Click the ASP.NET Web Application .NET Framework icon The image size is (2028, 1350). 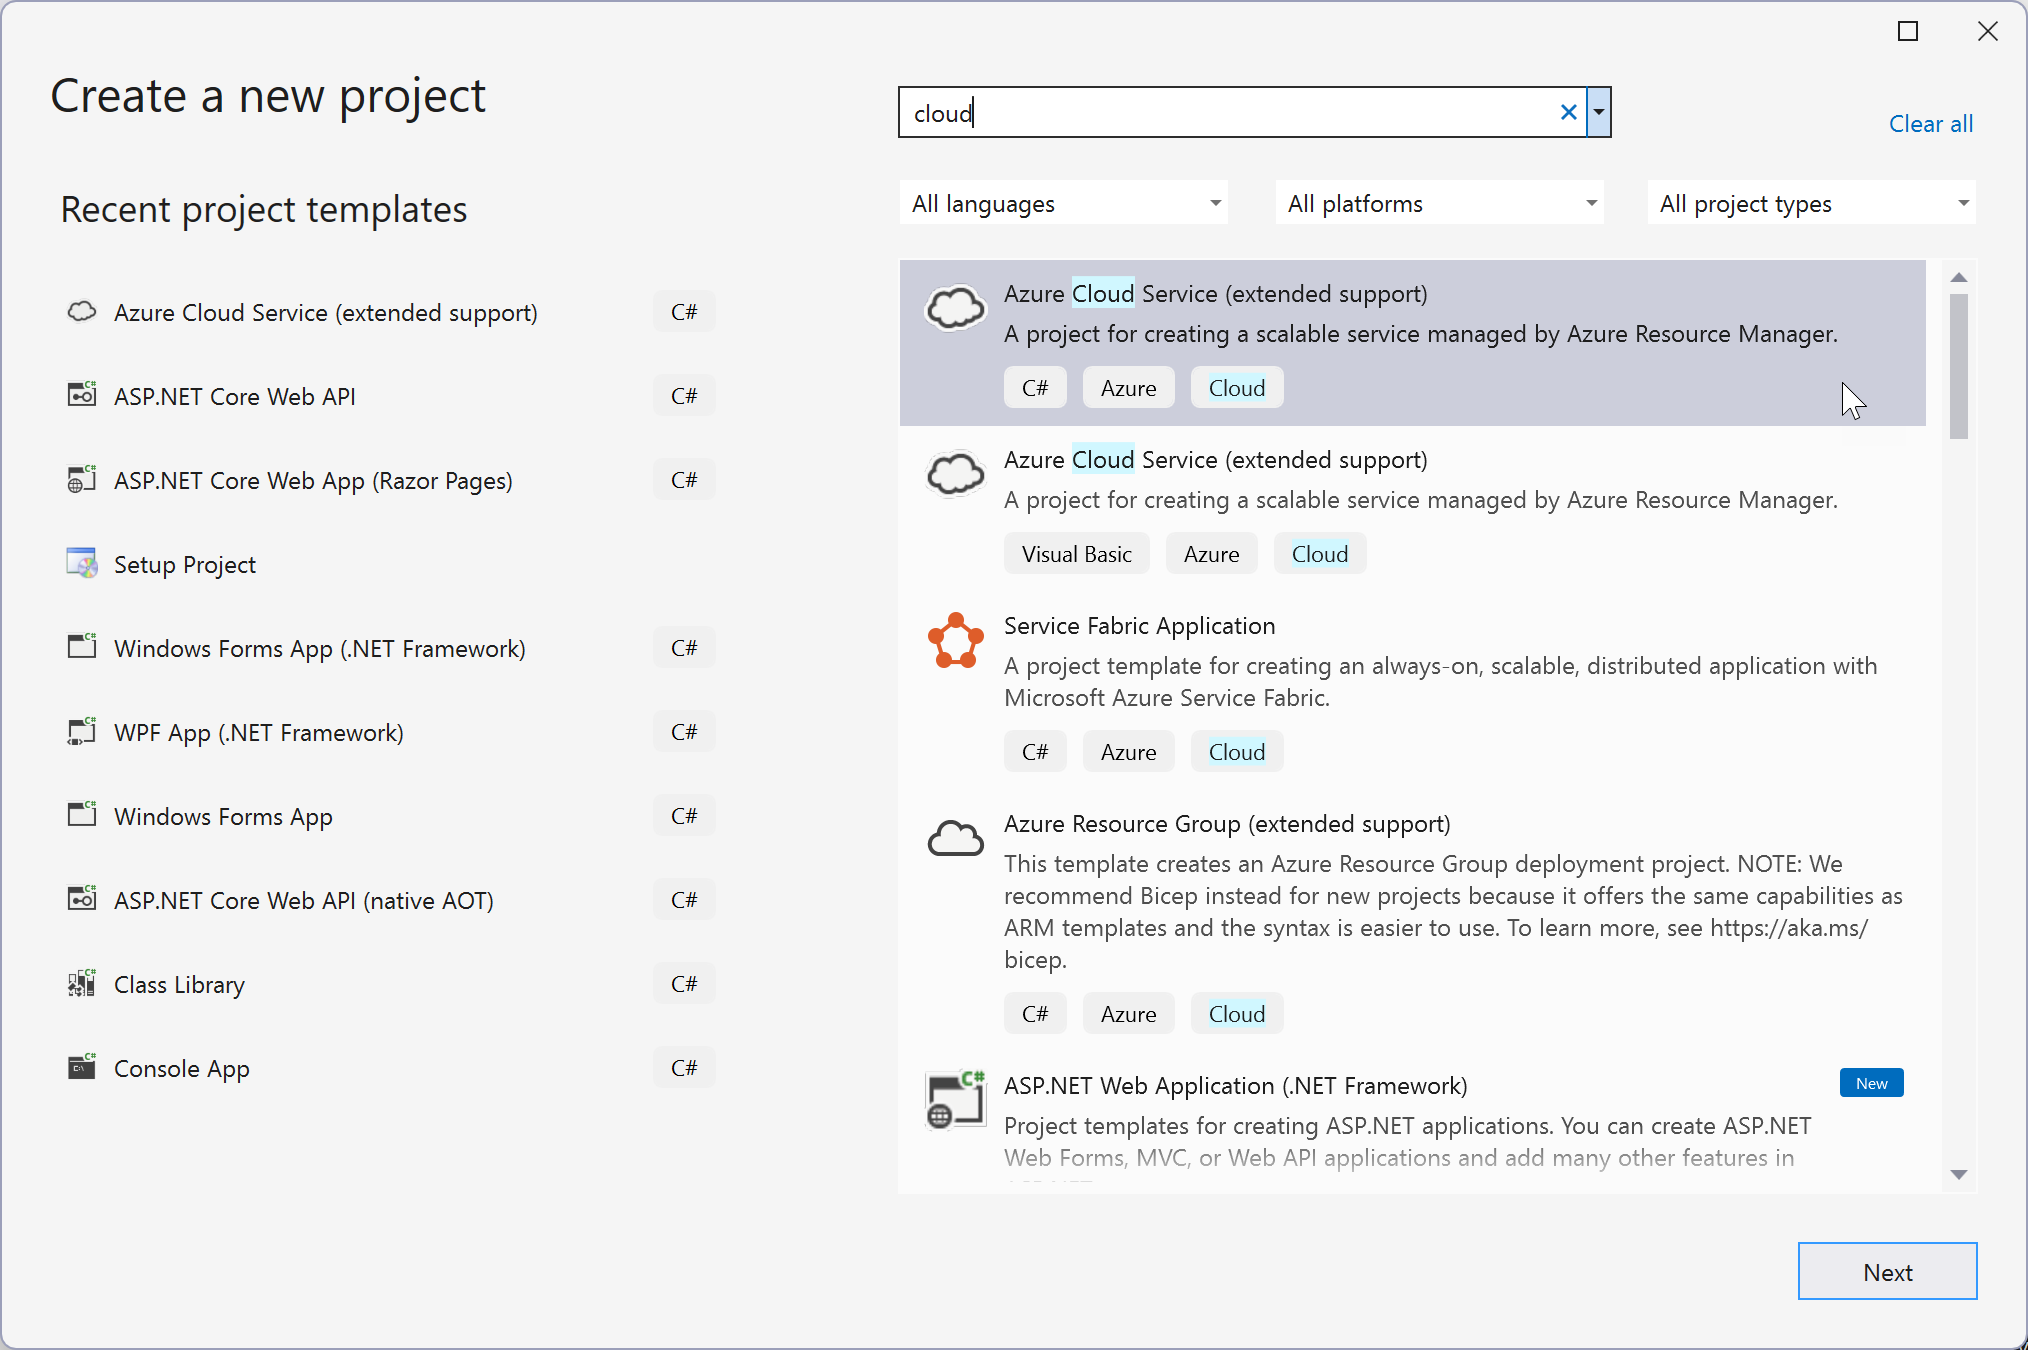(x=955, y=1098)
